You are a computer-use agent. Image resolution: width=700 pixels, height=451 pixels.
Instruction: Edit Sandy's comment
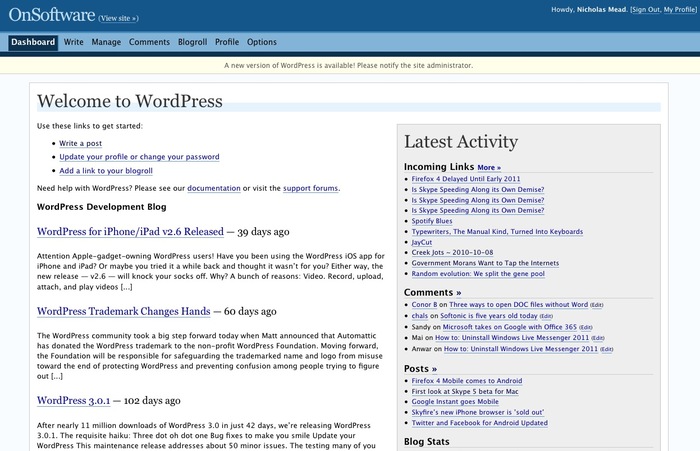(586, 327)
